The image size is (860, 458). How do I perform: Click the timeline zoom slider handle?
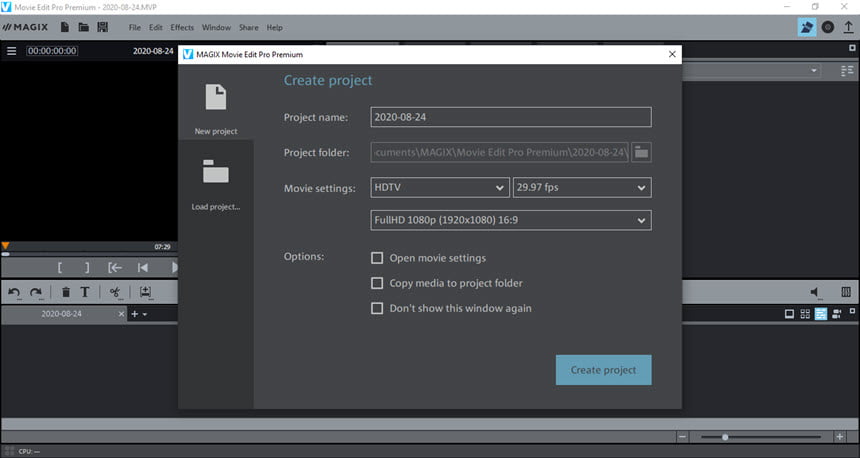coord(725,437)
